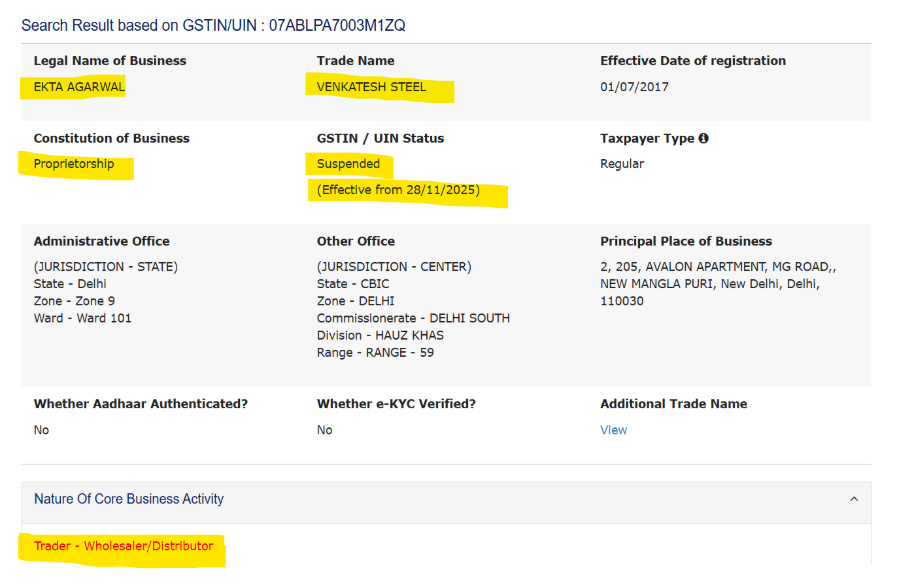Click the Taxpayer Type info icon

click(x=704, y=139)
